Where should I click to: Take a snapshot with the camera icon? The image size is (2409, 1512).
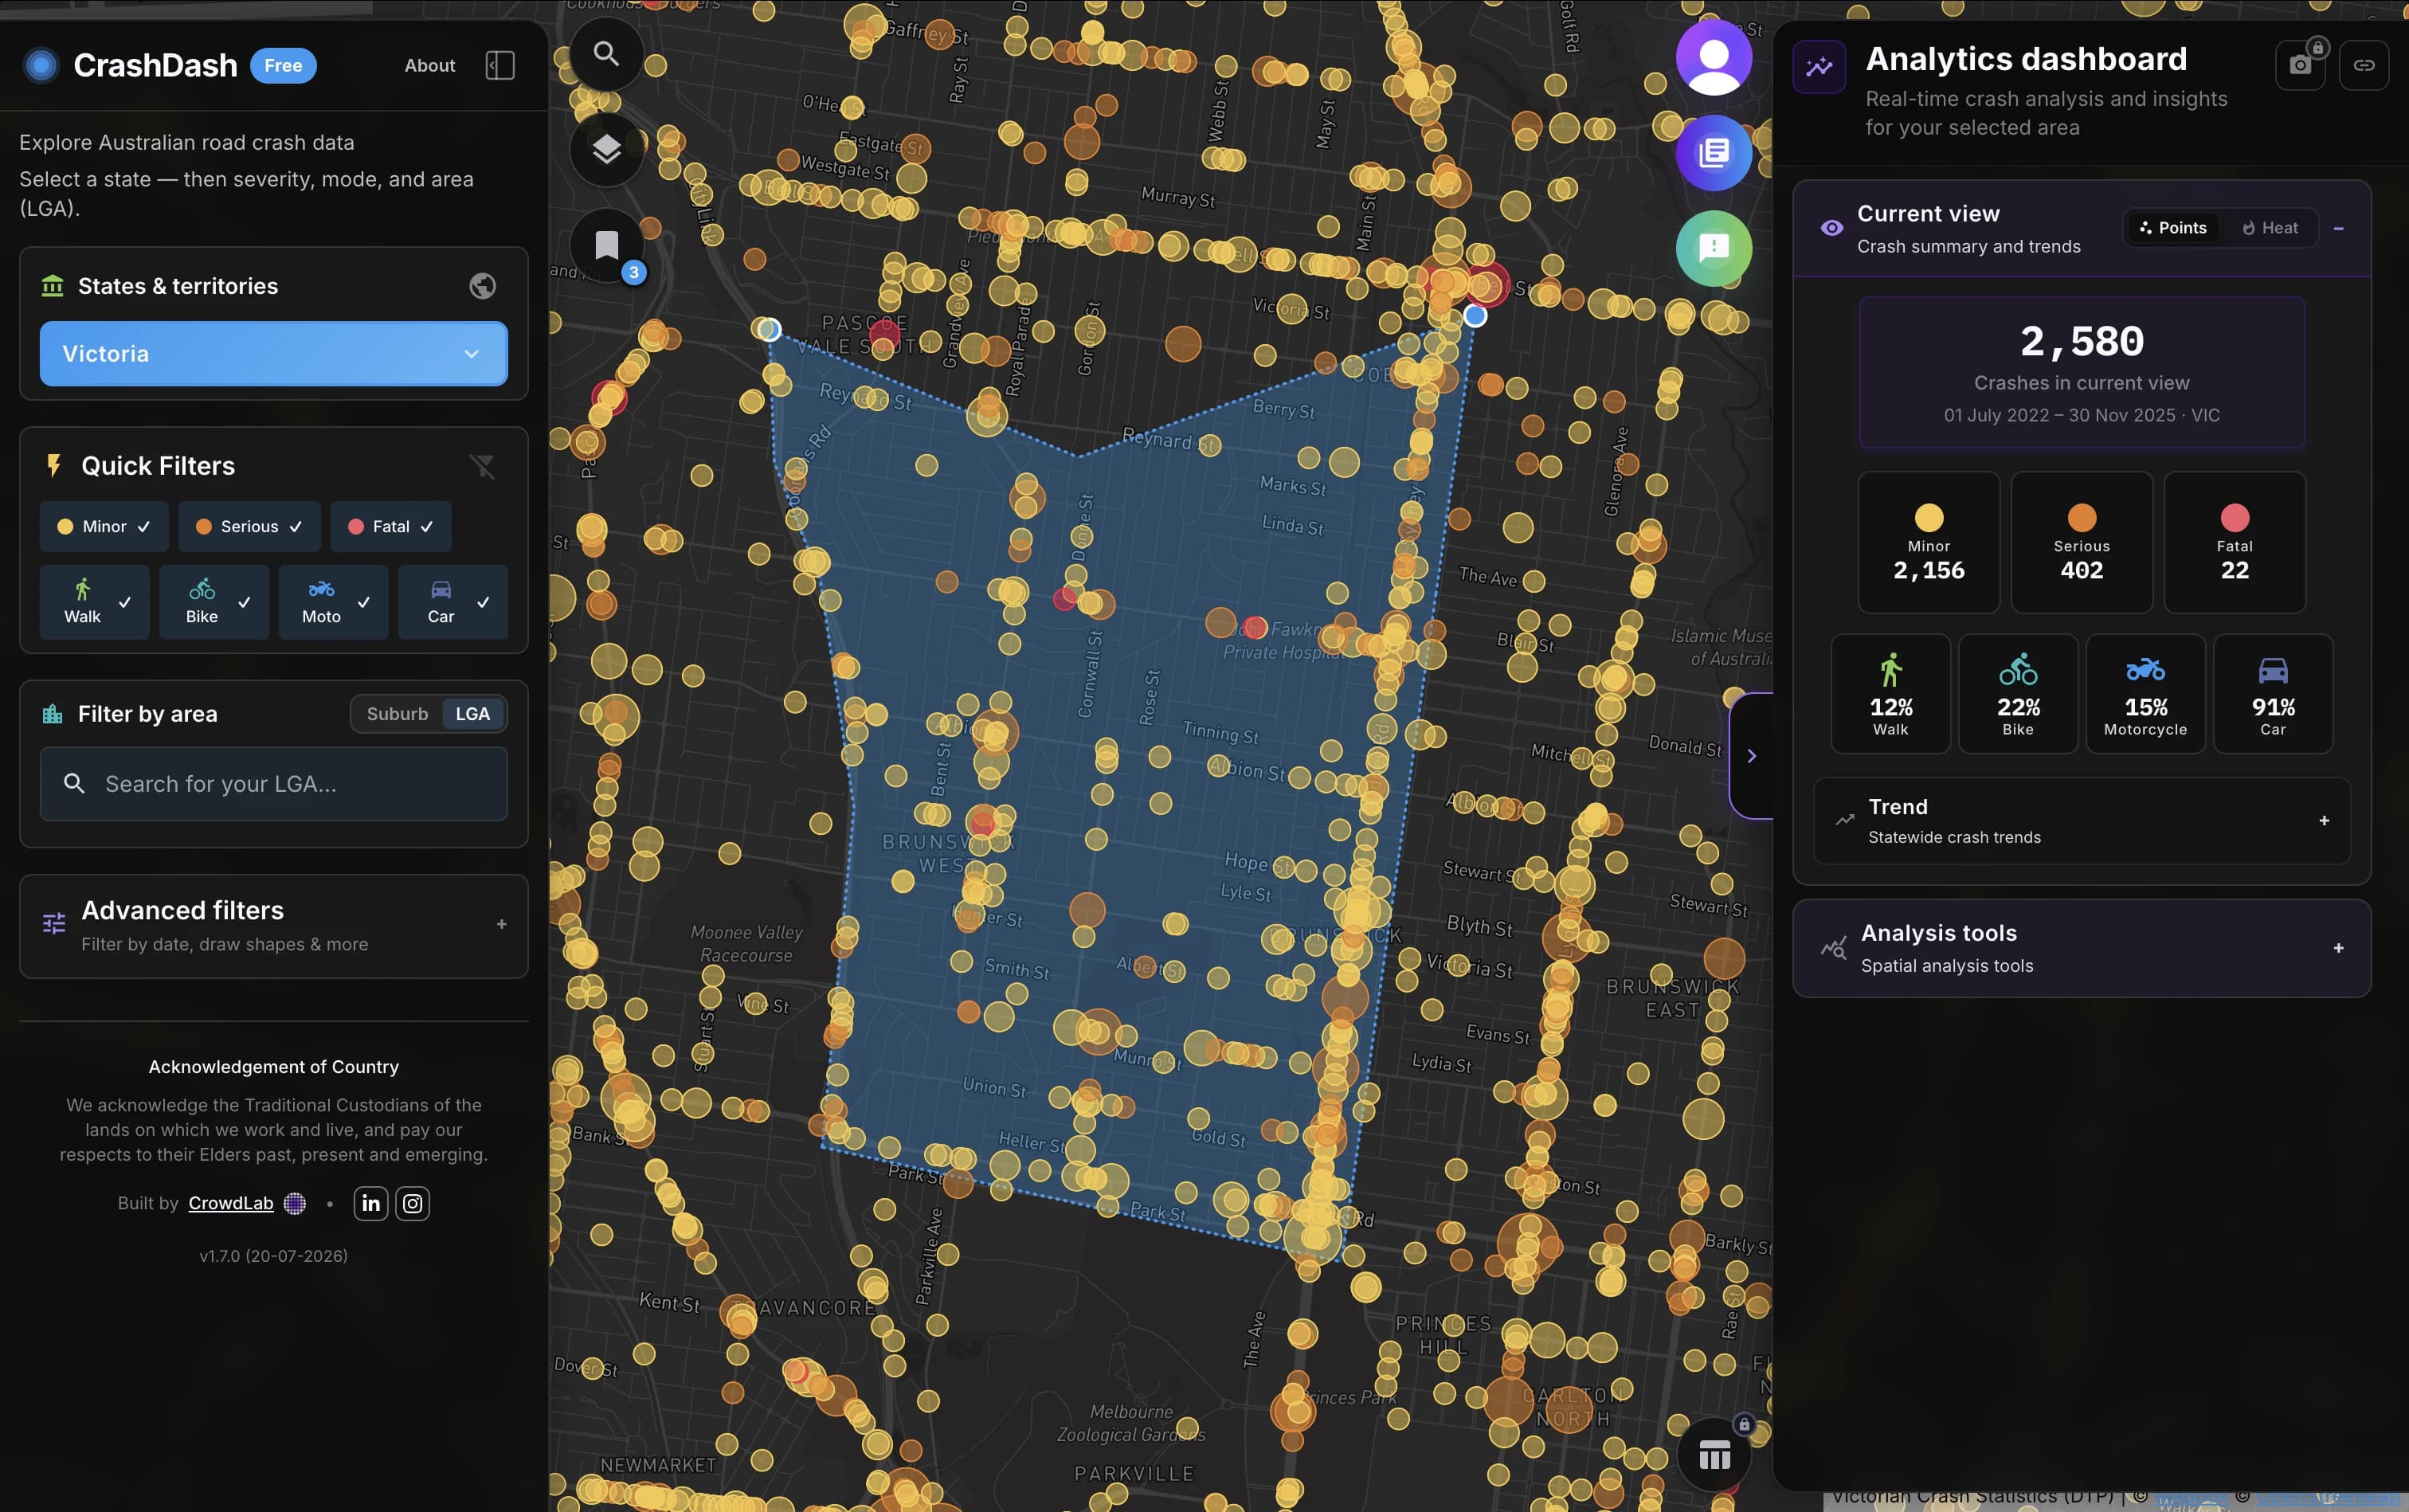tap(2301, 65)
